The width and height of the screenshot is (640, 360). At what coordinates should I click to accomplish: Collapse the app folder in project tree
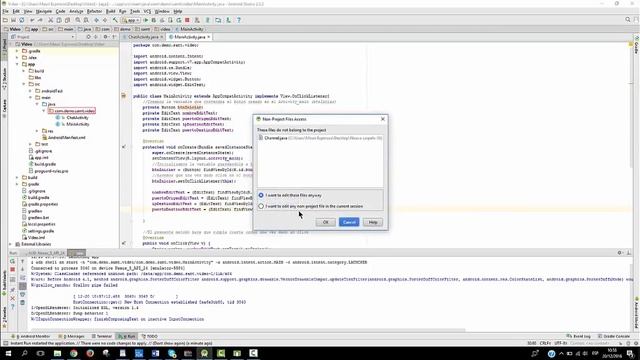[17, 64]
